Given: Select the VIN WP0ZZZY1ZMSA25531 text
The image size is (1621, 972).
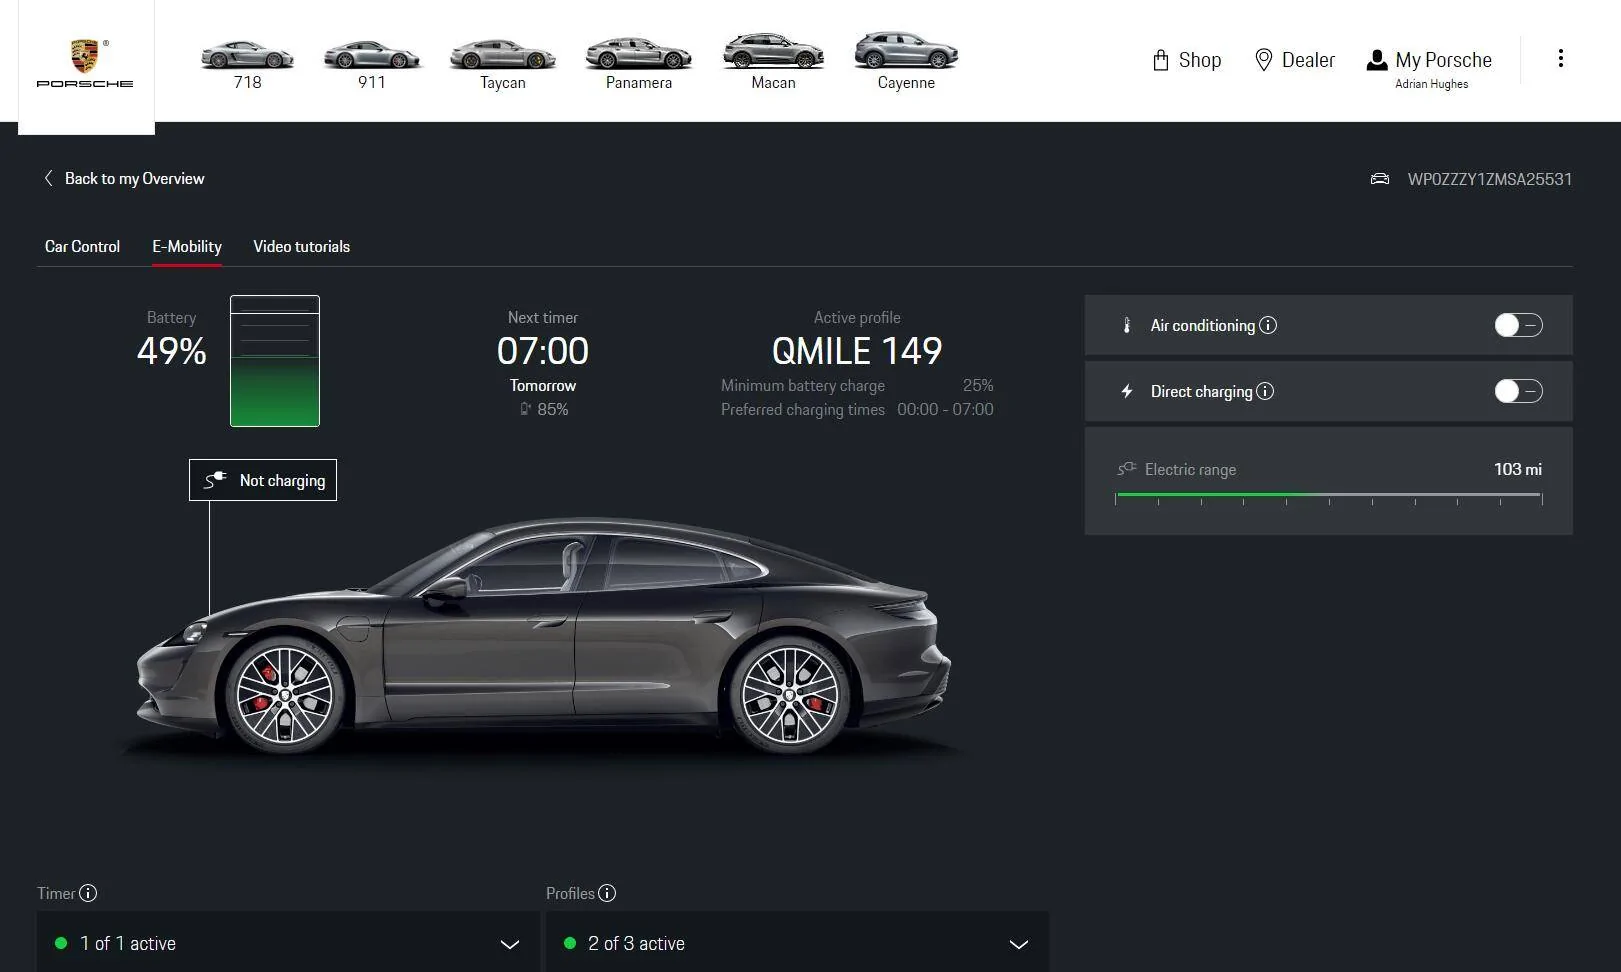Looking at the screenshot, I should (1489, 179).
